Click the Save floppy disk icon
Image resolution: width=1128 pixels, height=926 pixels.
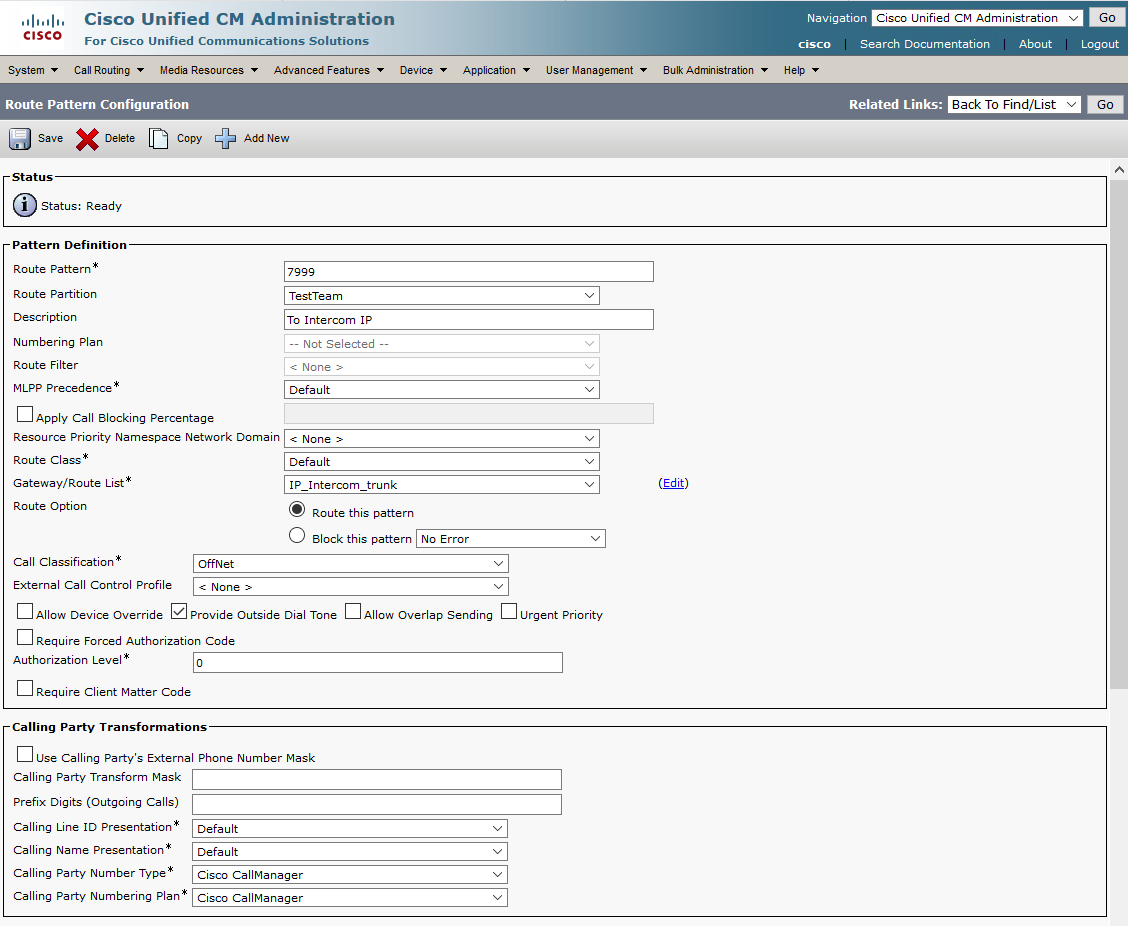[x=20, y=139]
